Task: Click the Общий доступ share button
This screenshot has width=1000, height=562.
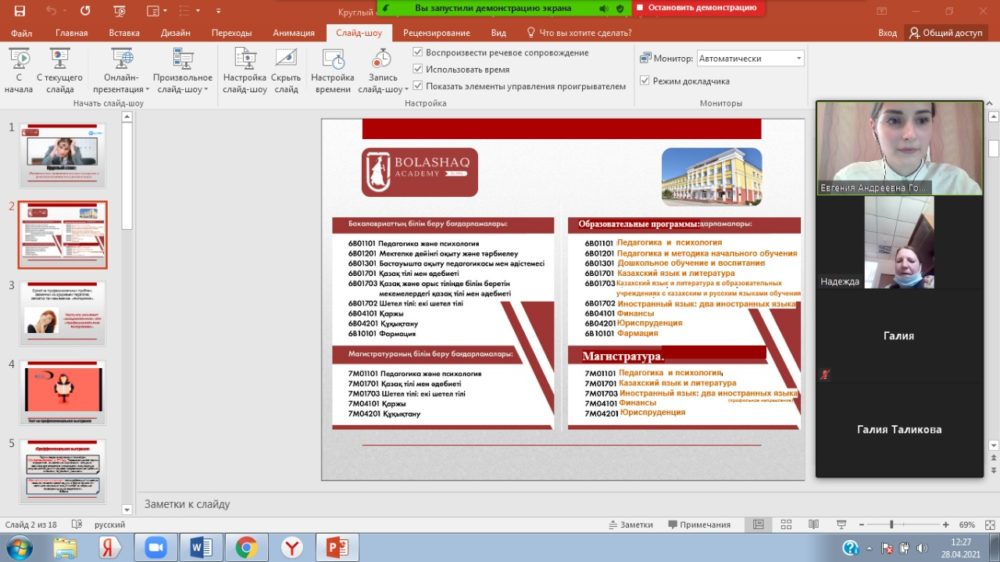Action: click(946, 33)
